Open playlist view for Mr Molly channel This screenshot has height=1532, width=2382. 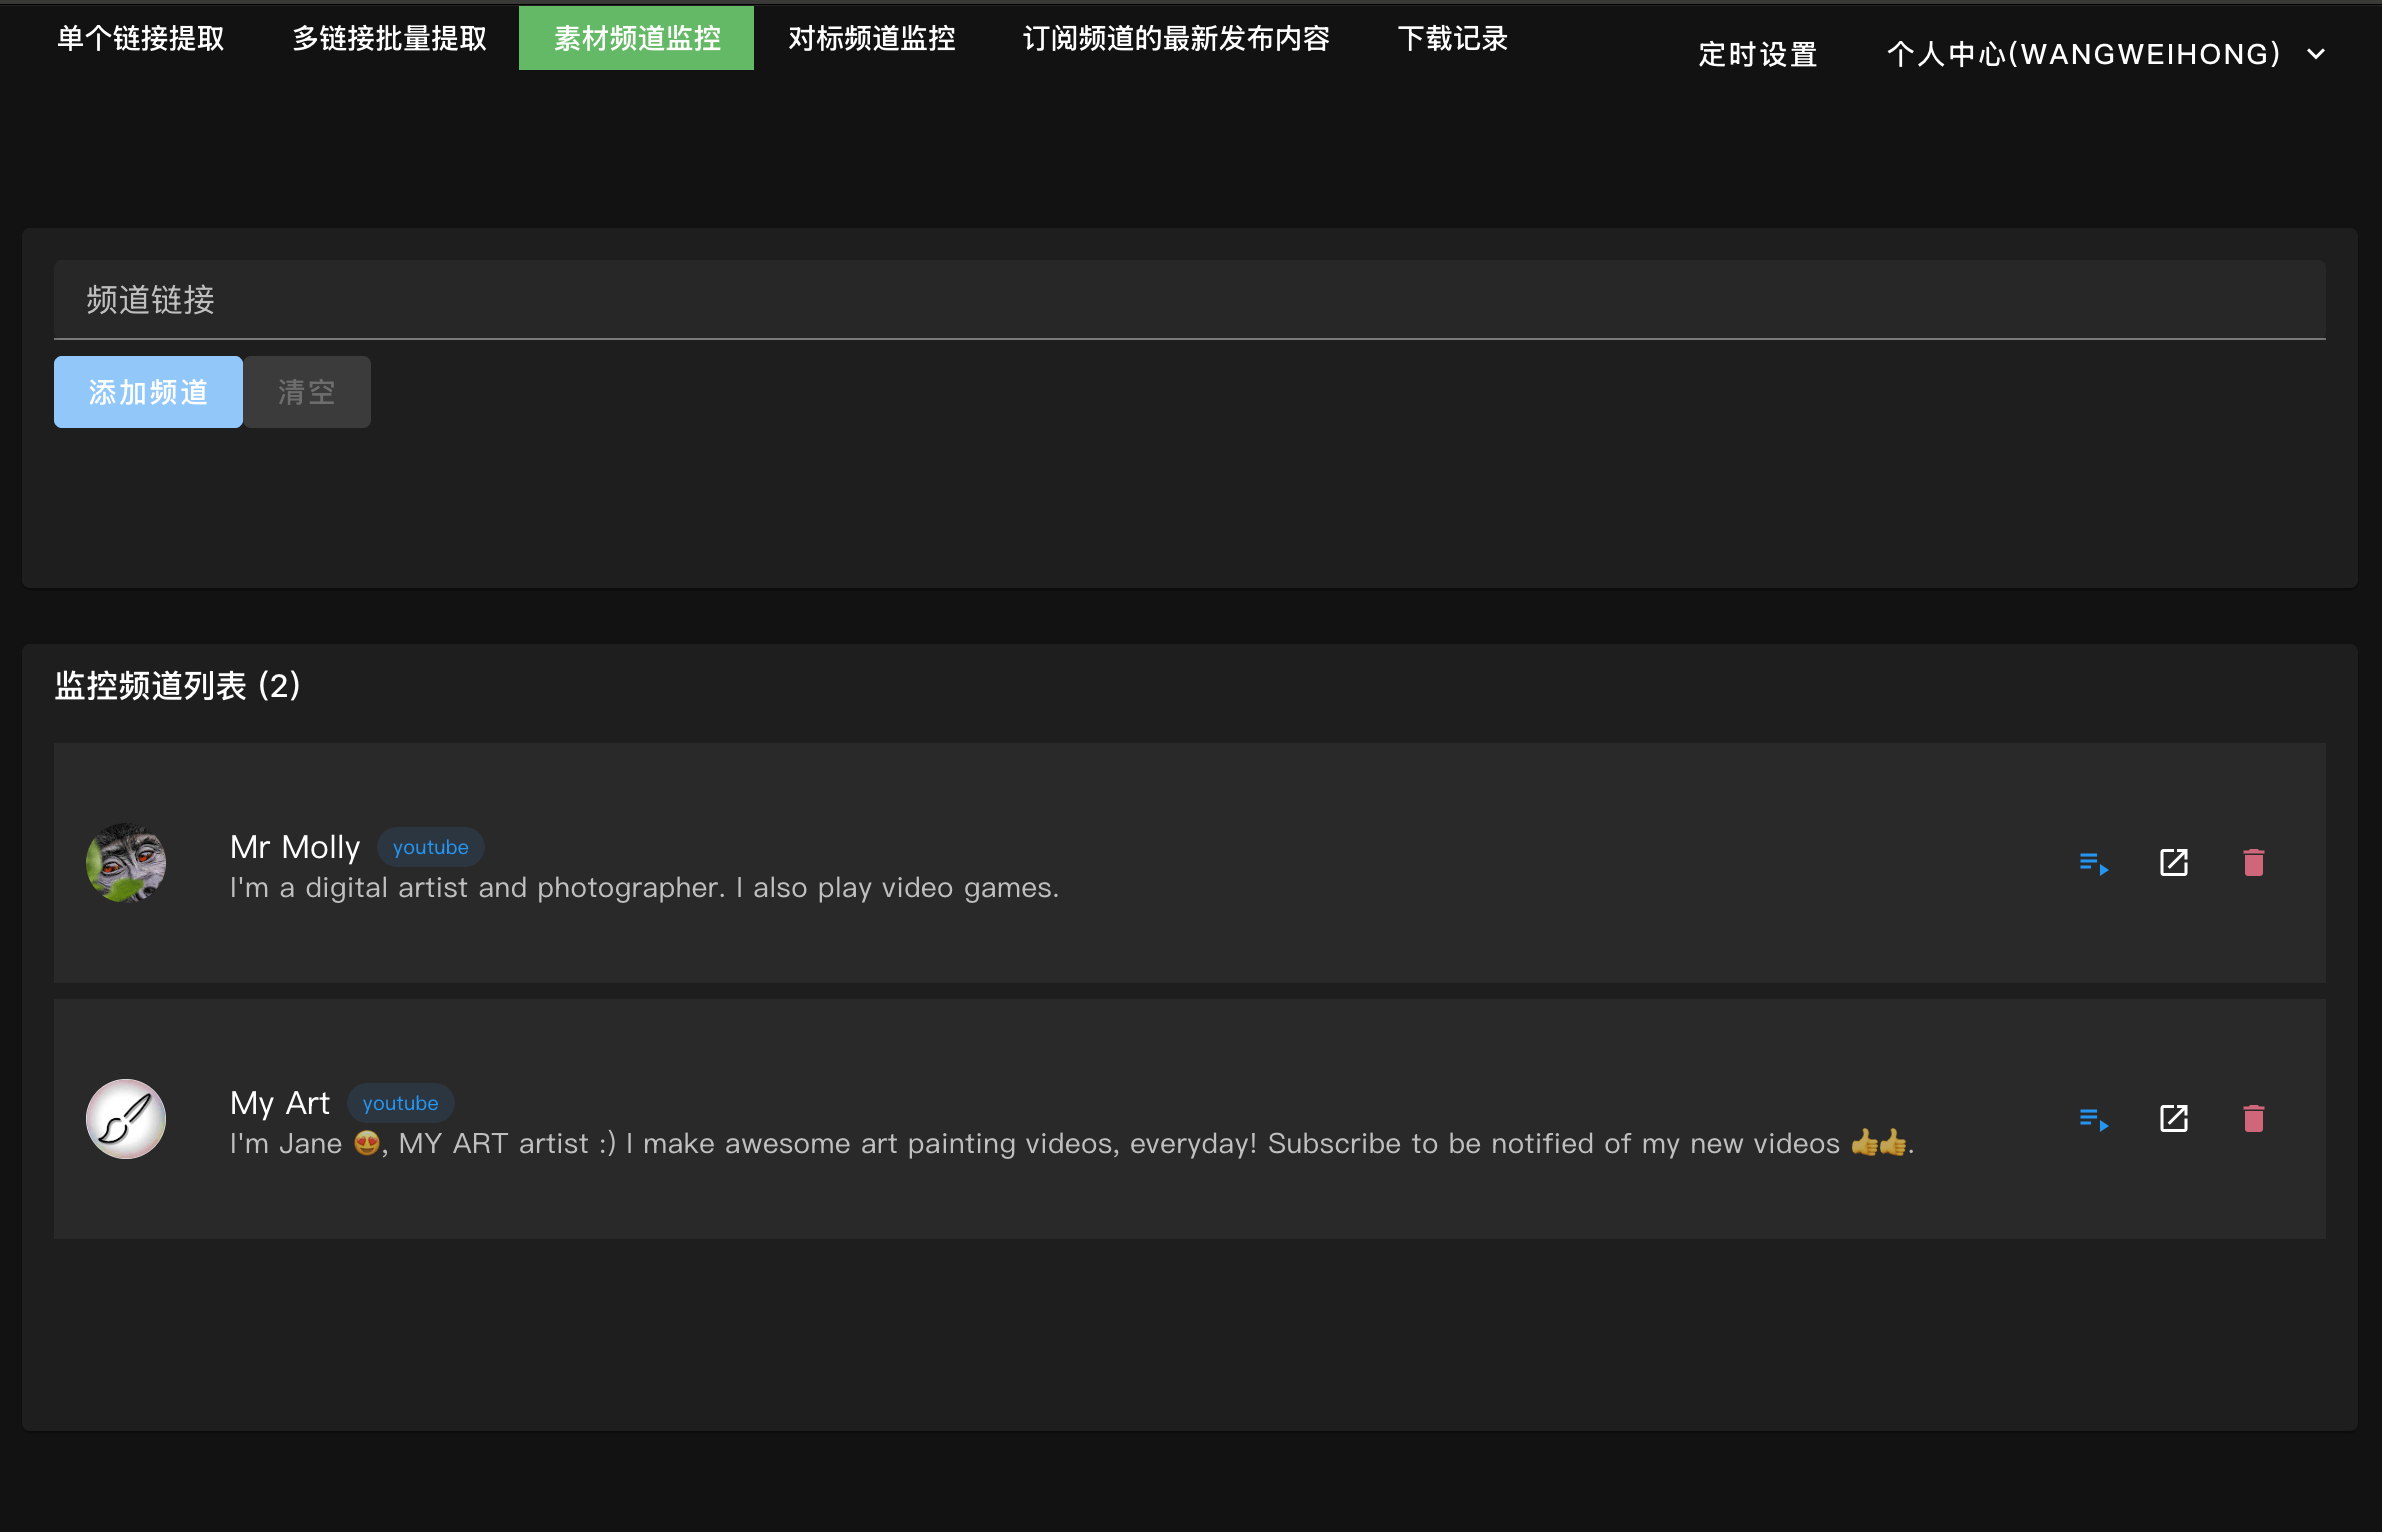pyautogui.click(x=2093, y=863)
